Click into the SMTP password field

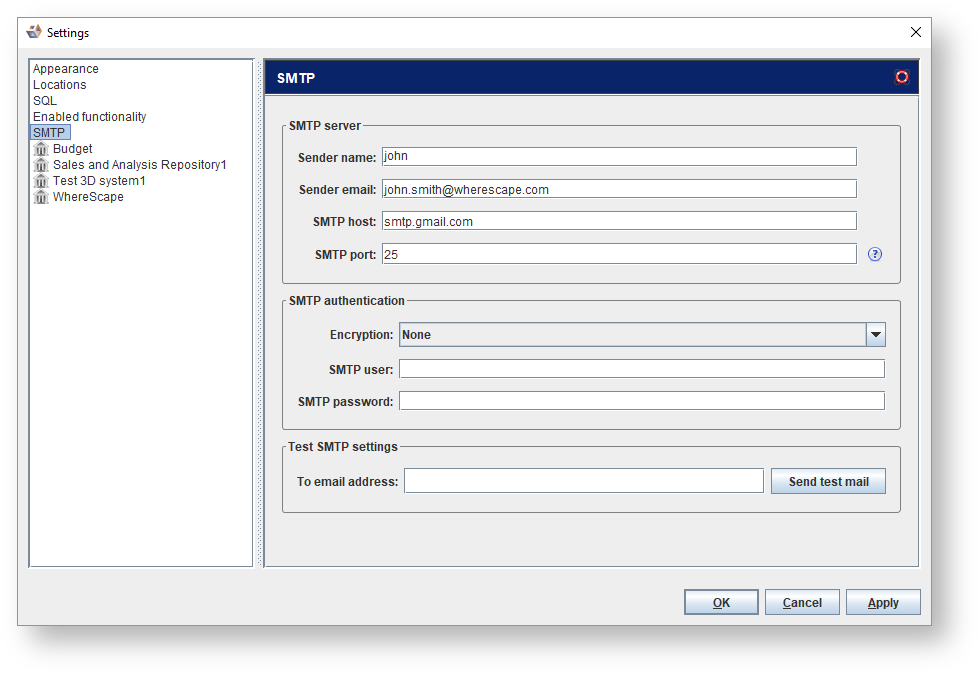(642, 401)
